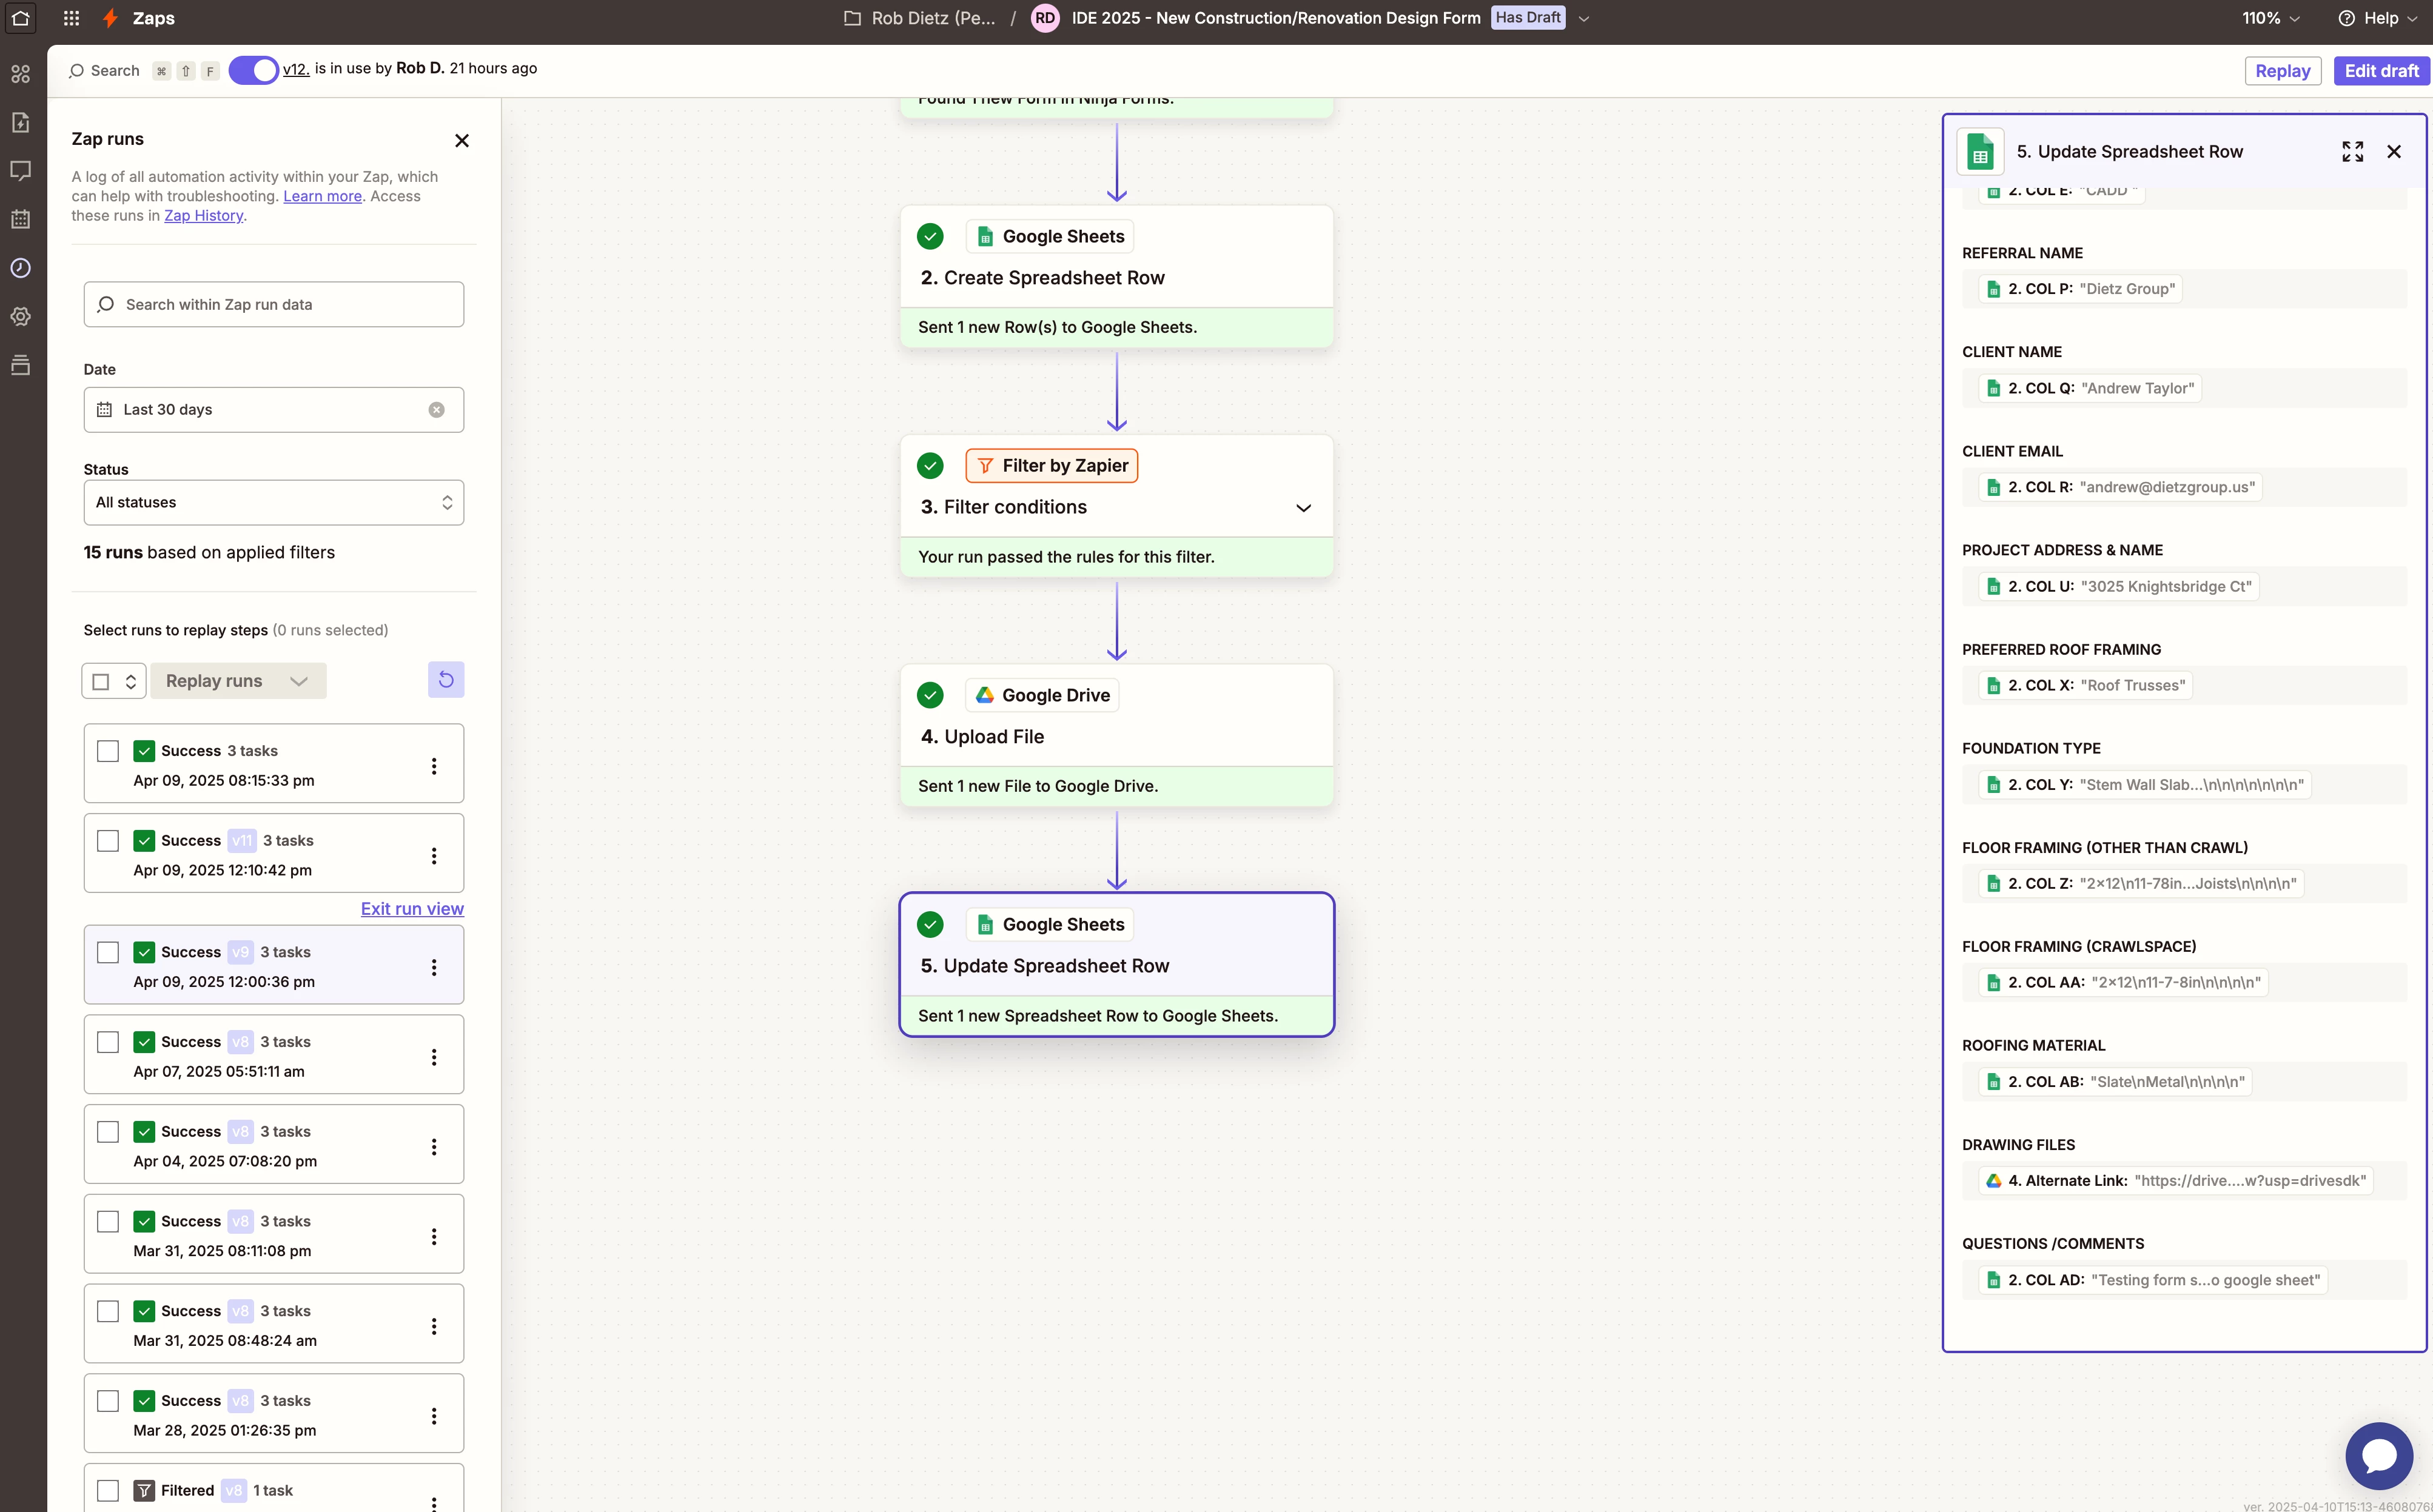Select the Filtered 1 task run checkbox
The width and height of the screenshot is (2433, 1512).
[108, 1491]
